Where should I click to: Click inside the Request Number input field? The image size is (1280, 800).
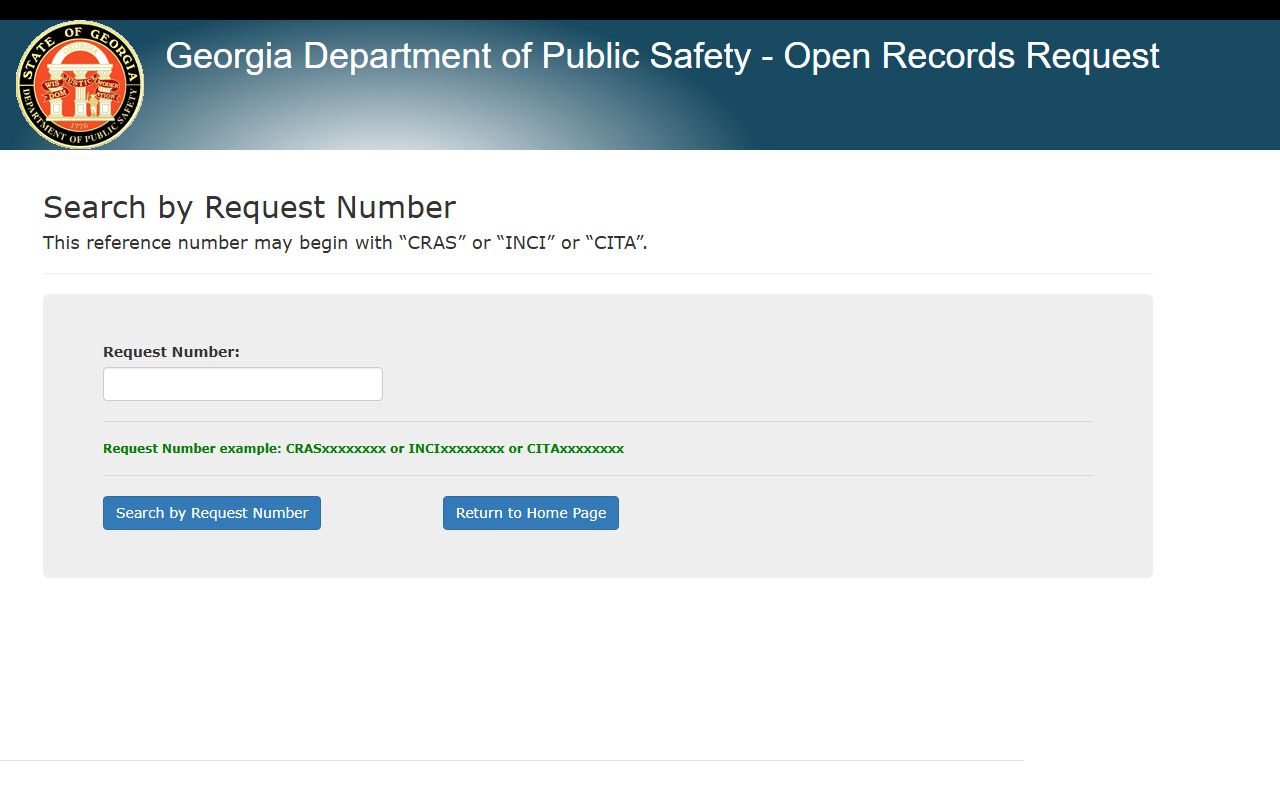[242, 384]
